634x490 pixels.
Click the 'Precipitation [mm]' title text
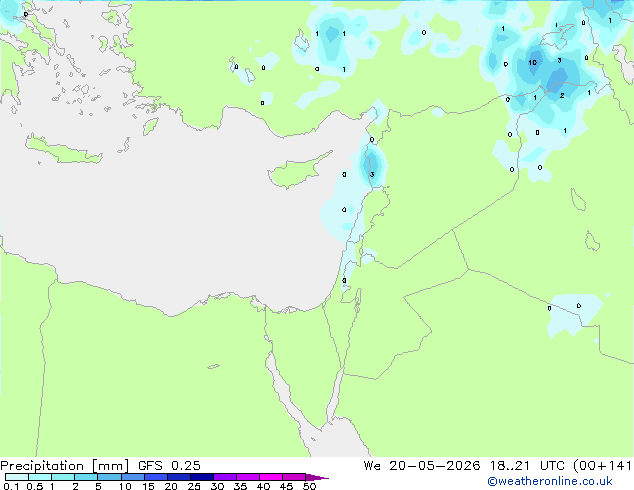pyautogui.click(x=65, y=466)
